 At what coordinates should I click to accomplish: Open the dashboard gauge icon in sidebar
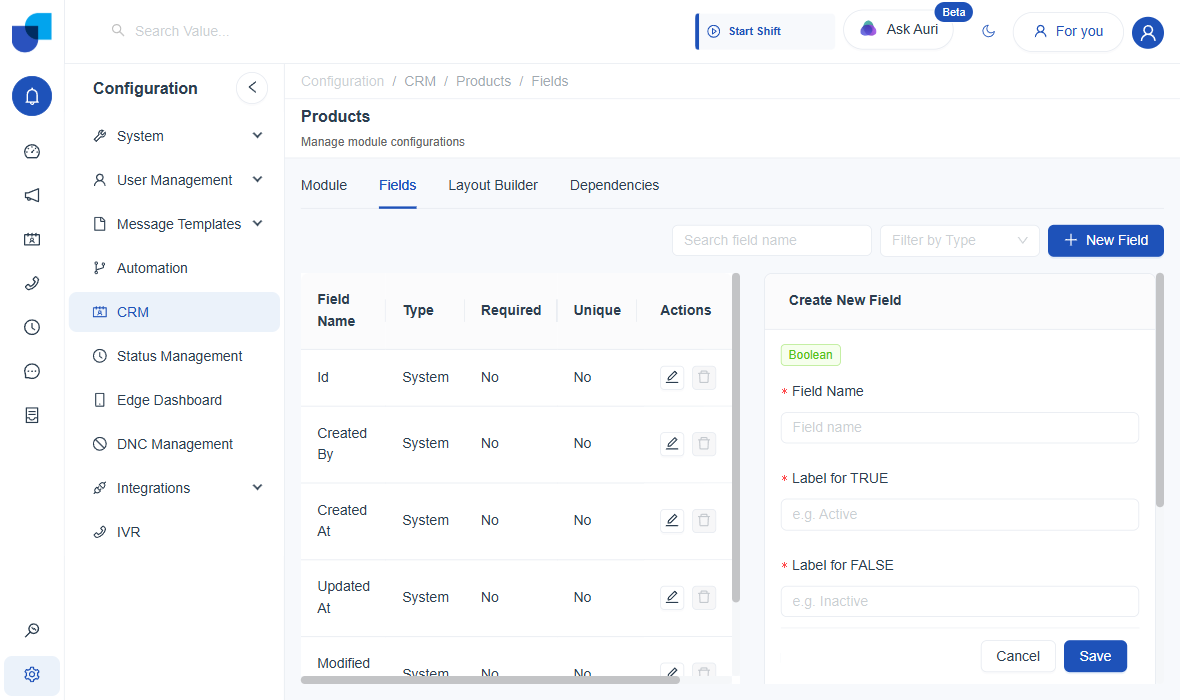32,151
